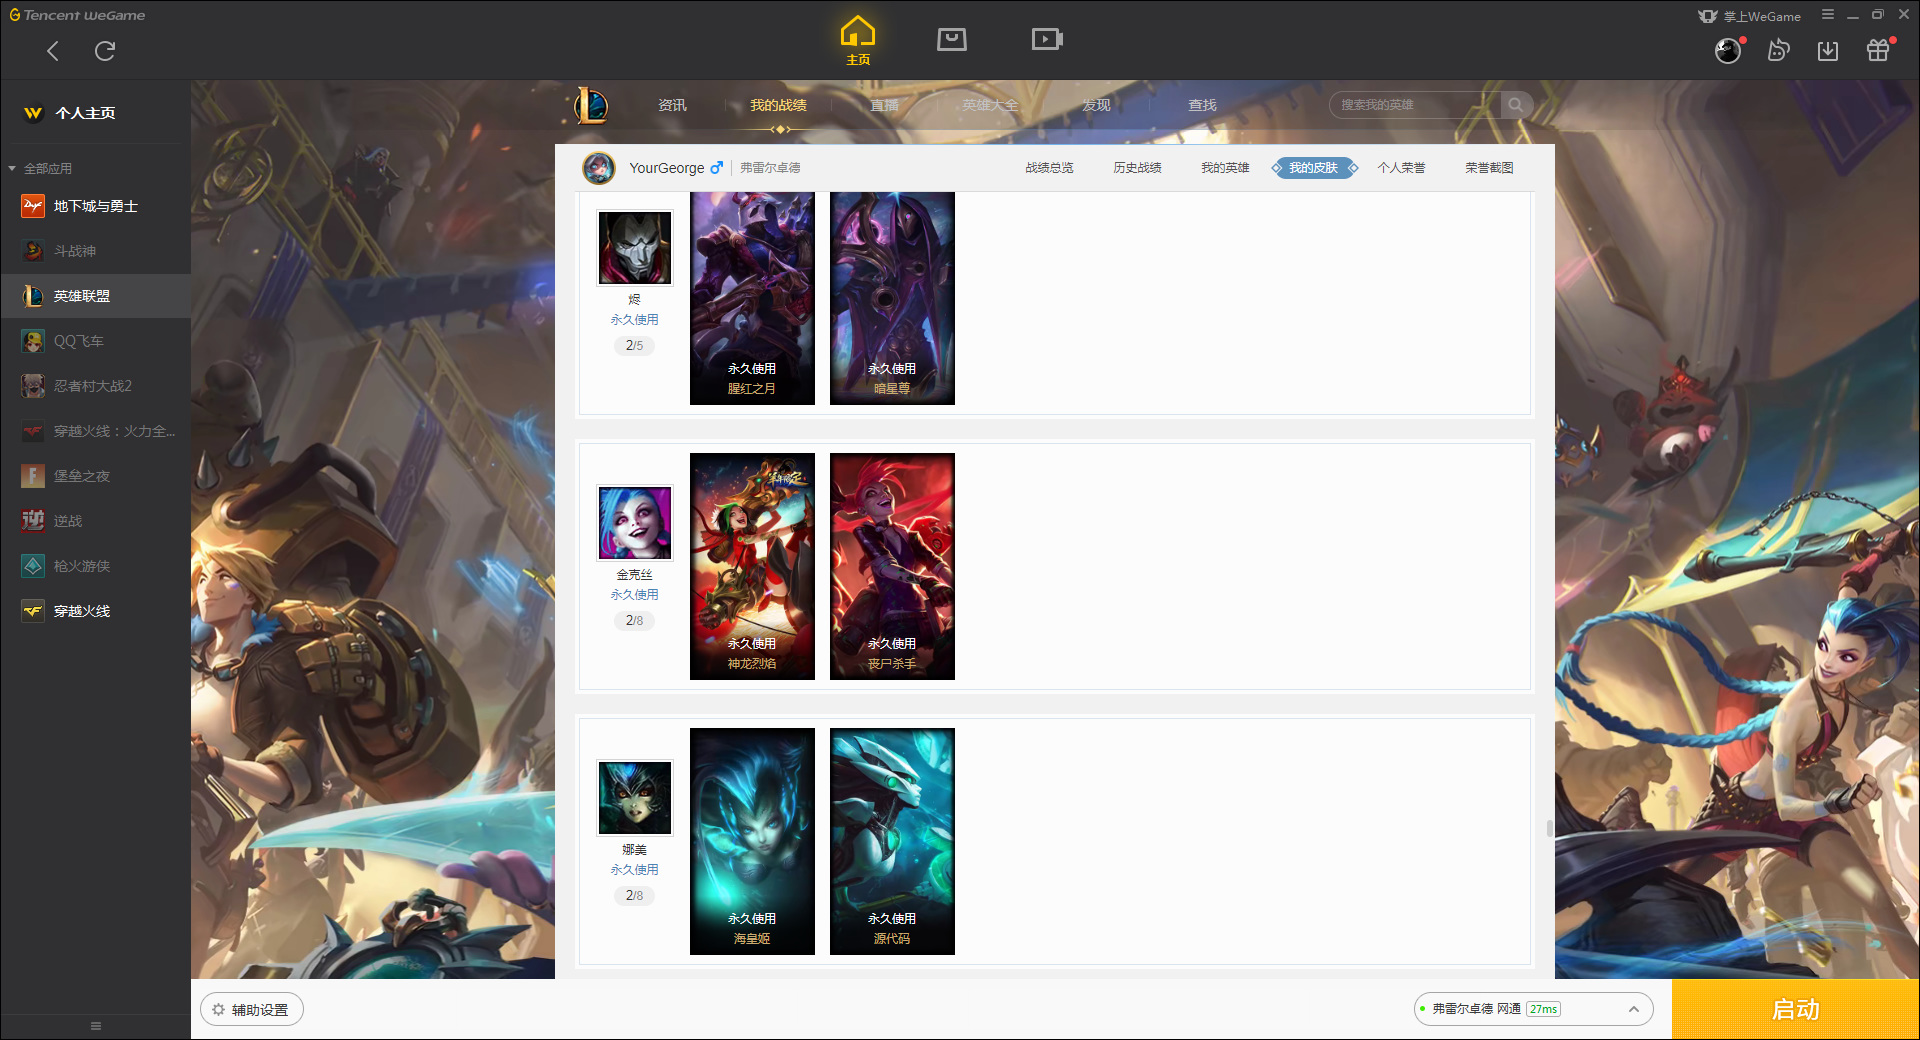The width and height of the screenshot is (1920, 1040).
Task: Select QQ飞车 in sidebar
Action: 96,341
